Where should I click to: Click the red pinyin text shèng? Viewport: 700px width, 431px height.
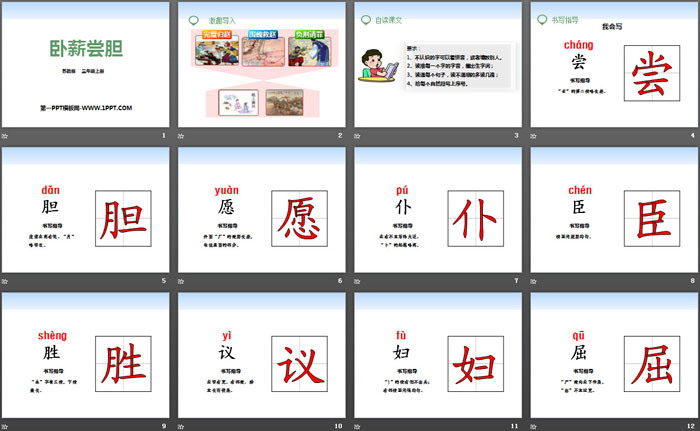coord(52,335)
